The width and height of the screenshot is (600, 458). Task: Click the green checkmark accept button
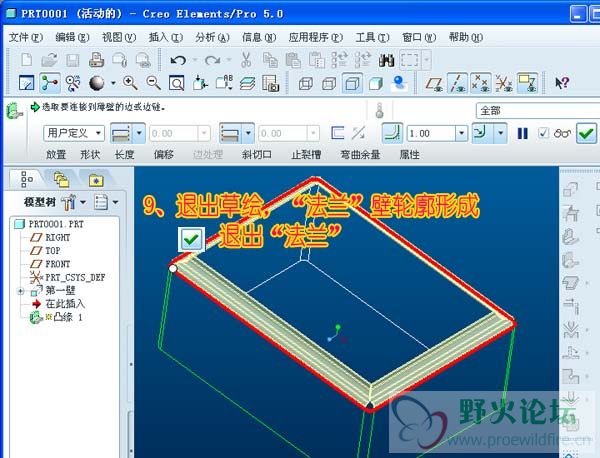tap(586, 133)
